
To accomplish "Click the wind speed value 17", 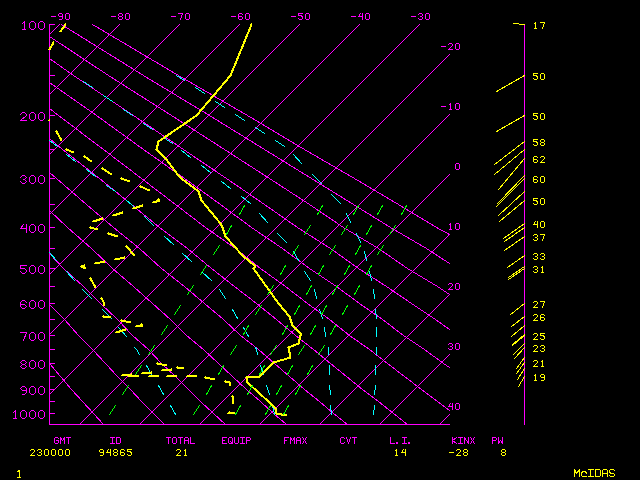I will (x=538, y=26).
